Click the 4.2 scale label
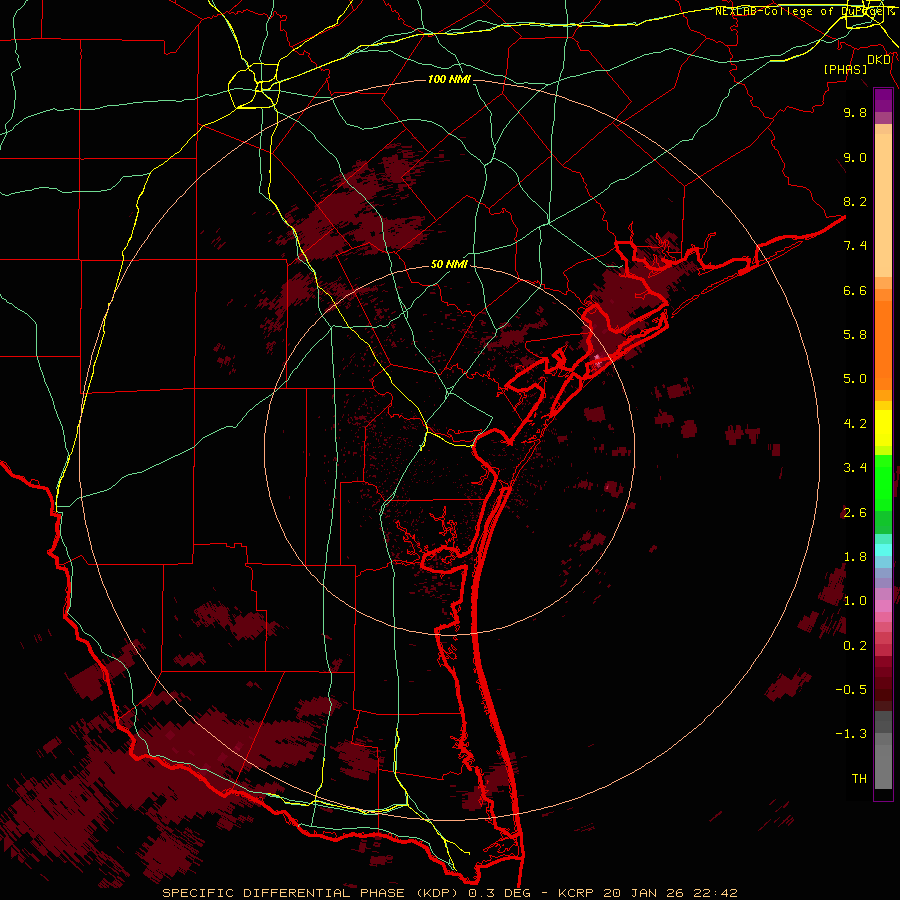 click(855, 424)
